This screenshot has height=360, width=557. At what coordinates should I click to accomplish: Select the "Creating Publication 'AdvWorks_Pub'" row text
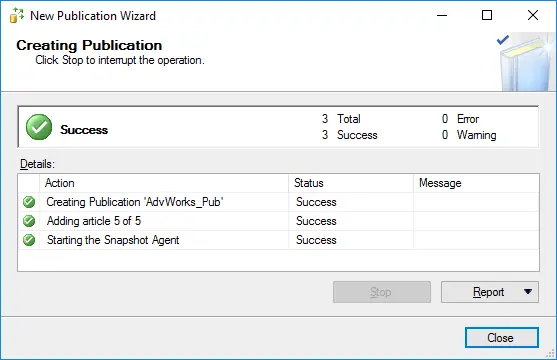pyautogui.click(x=135, y=202)
